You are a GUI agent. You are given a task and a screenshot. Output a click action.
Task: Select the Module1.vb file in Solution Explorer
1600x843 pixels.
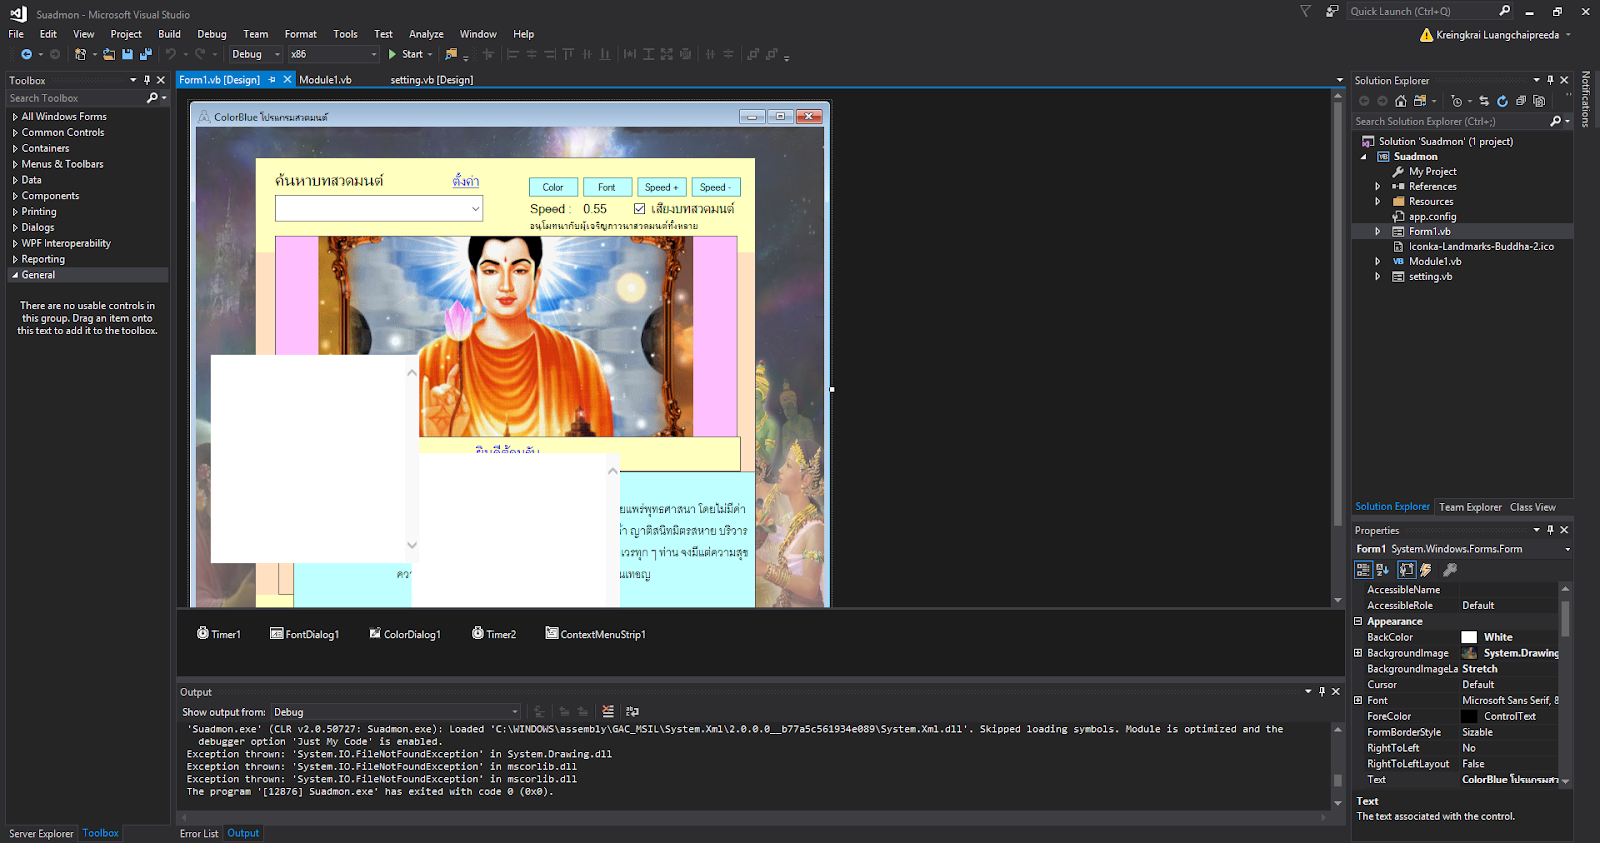(x=1434, y=262)
